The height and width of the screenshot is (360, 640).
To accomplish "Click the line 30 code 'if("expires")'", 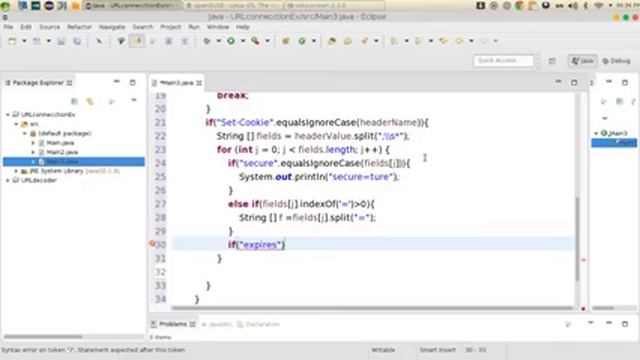I will click(x=256, y=244).
